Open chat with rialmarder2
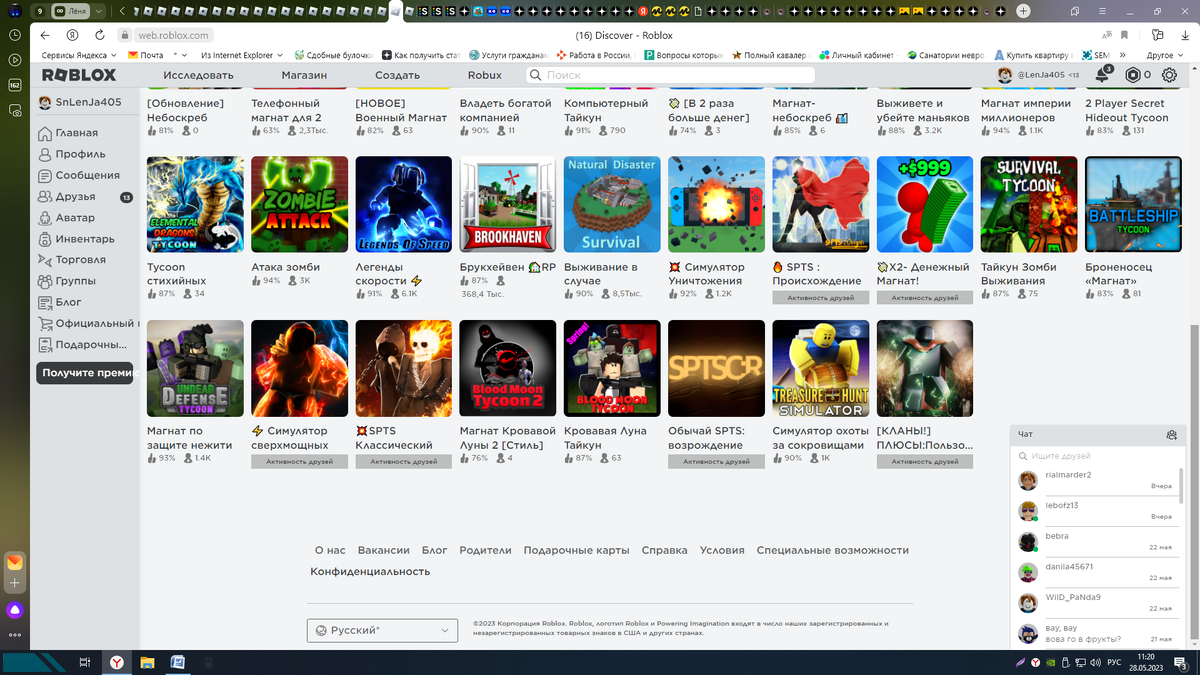This screenshot has height=675, width=1200. click(1095, 480)
